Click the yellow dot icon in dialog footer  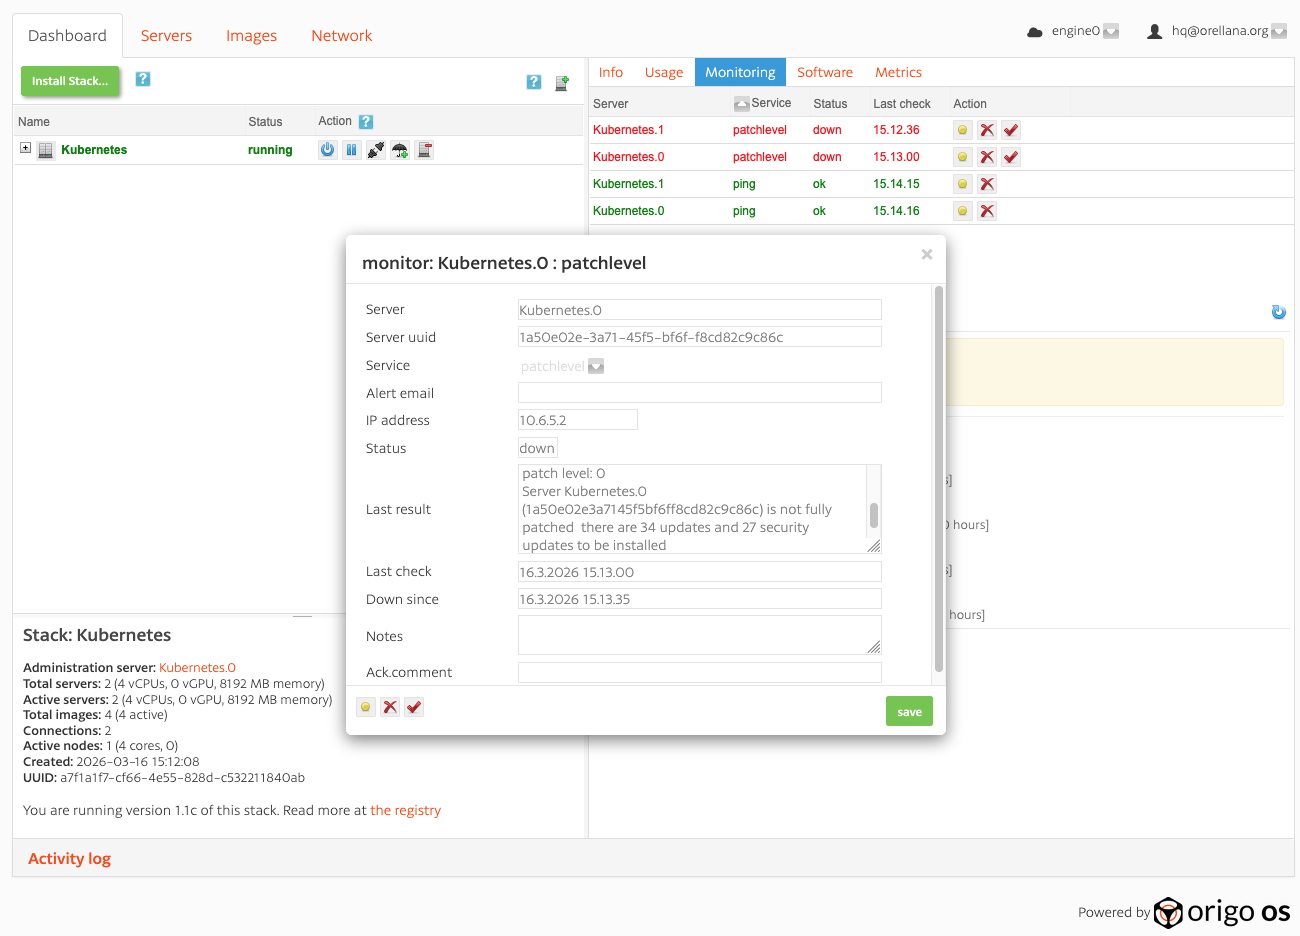[x=366, y=707]
